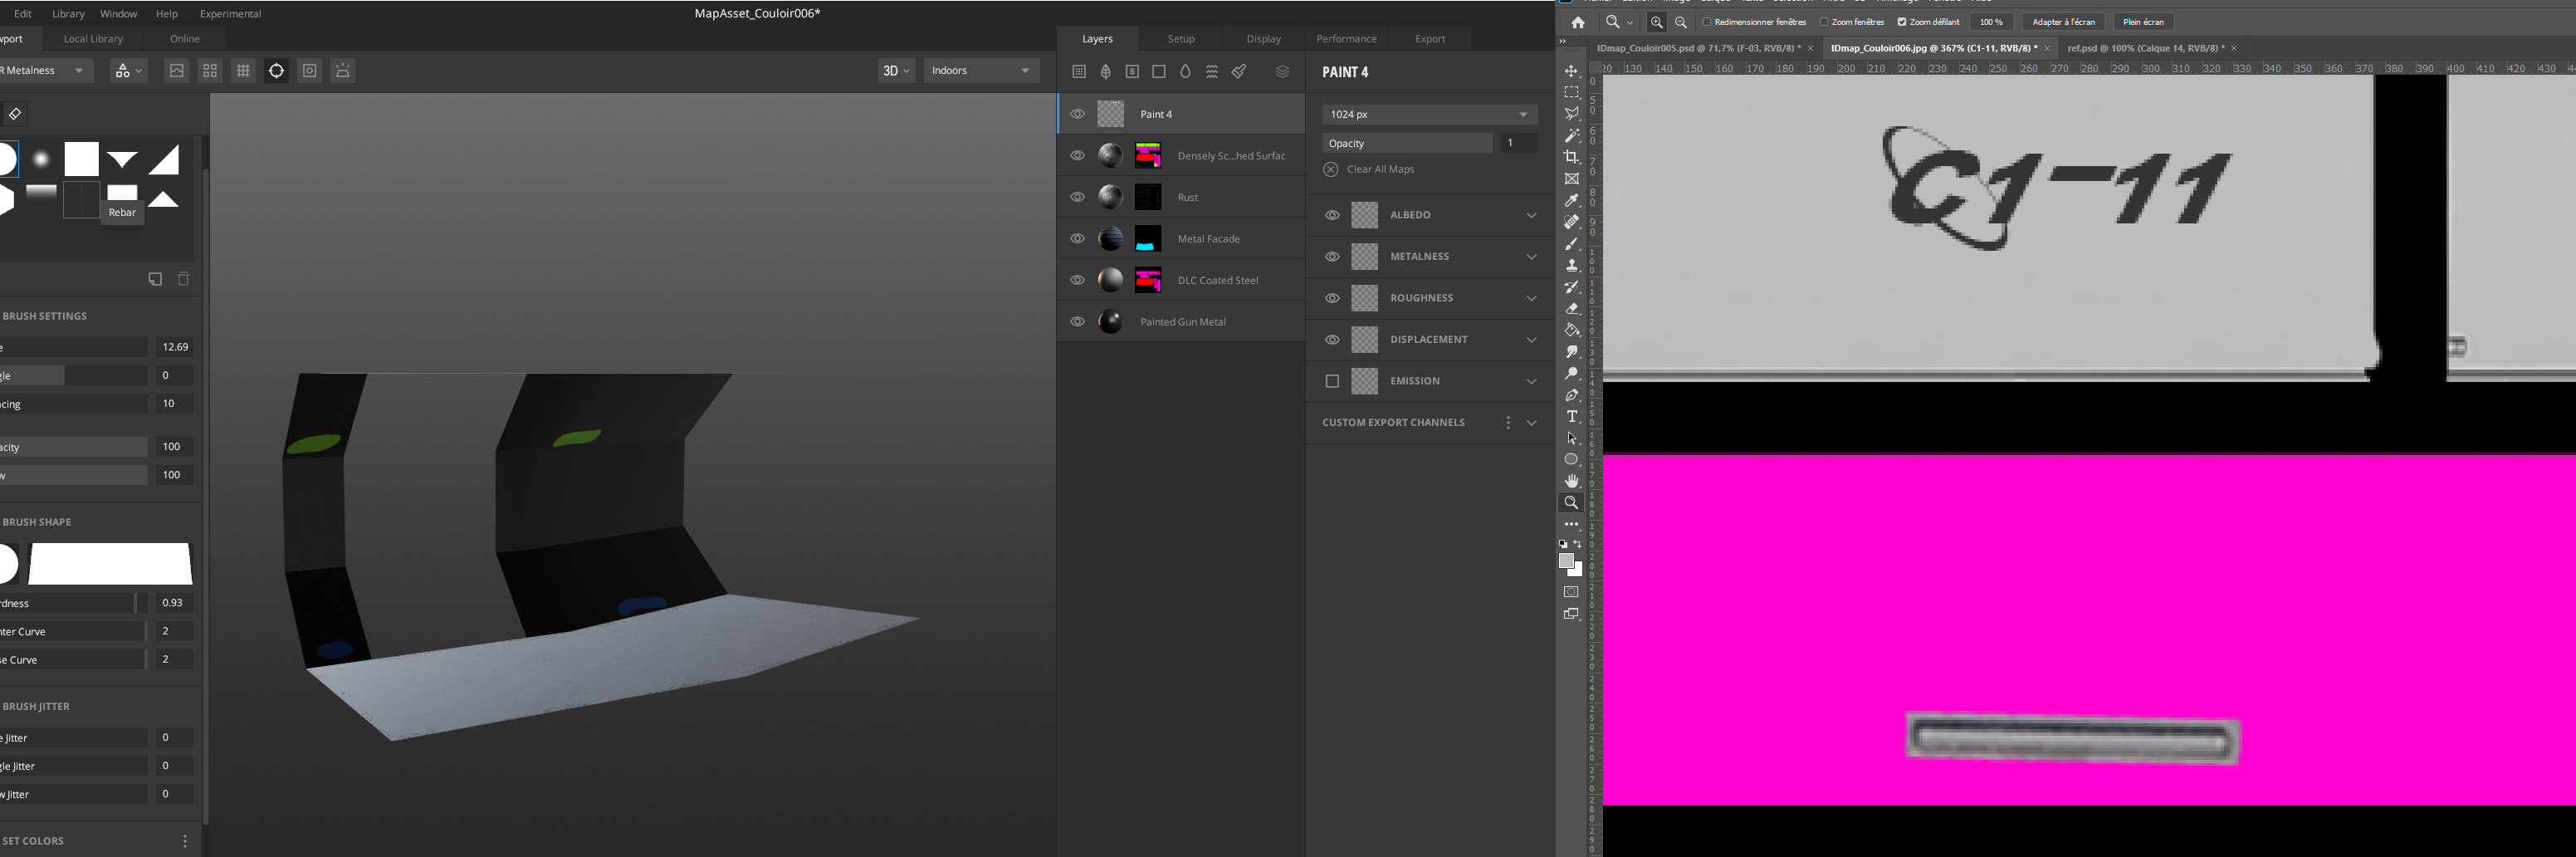Image resolution: width=2576 pixels, height=857 pixels.
Task: Click the Adapter à l'écran button
Action: (2063, 22)
